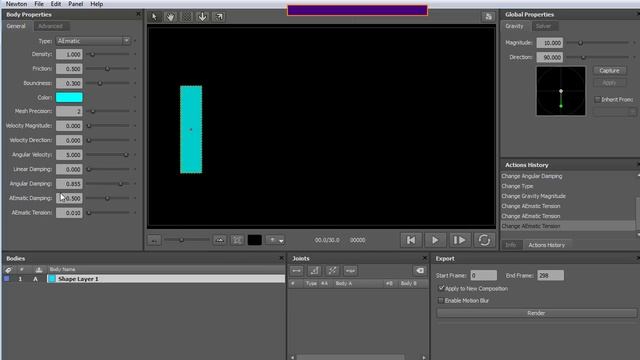Viewport: 640px width, 360px height.
Task: Click the purple label square of Shape Layer 1
Action: [x=7, y=279]
